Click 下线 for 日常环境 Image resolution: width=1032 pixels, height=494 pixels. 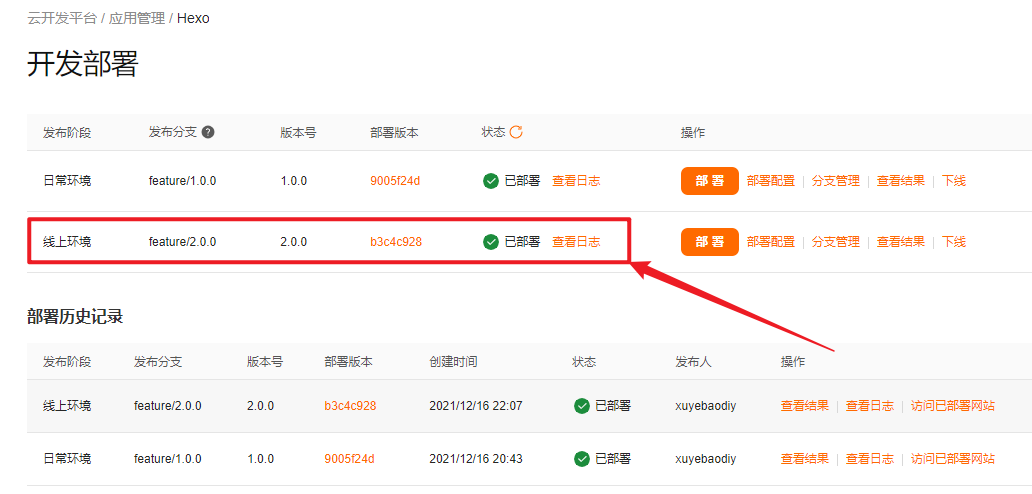tap(954, 181)
